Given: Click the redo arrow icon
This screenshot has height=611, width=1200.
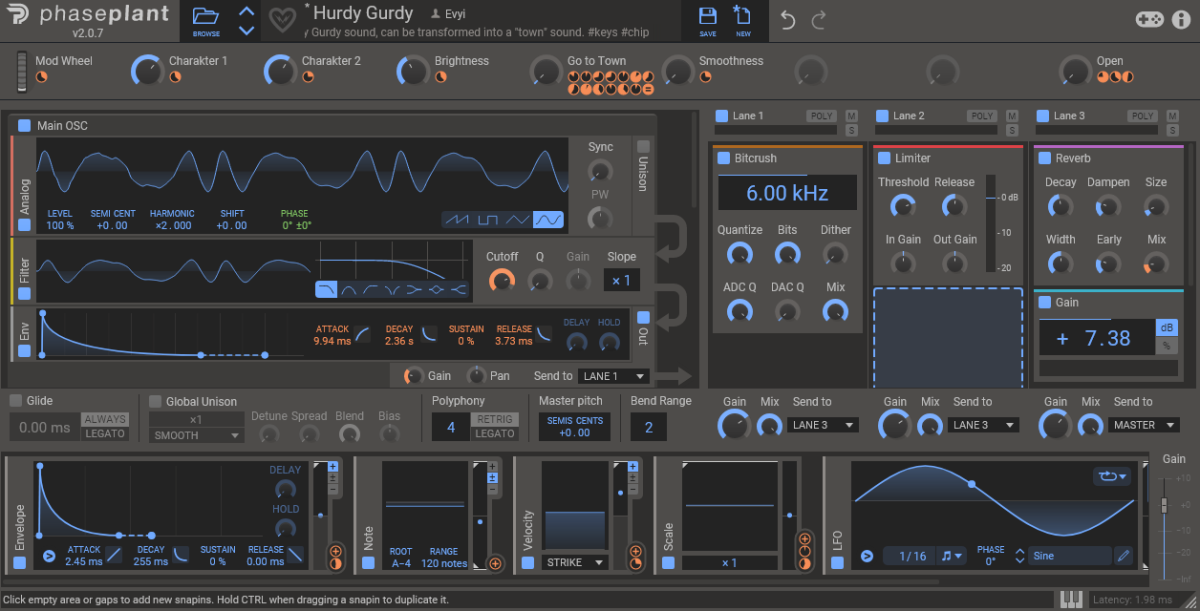Looking at the screenshot, I should click(819, 20).
